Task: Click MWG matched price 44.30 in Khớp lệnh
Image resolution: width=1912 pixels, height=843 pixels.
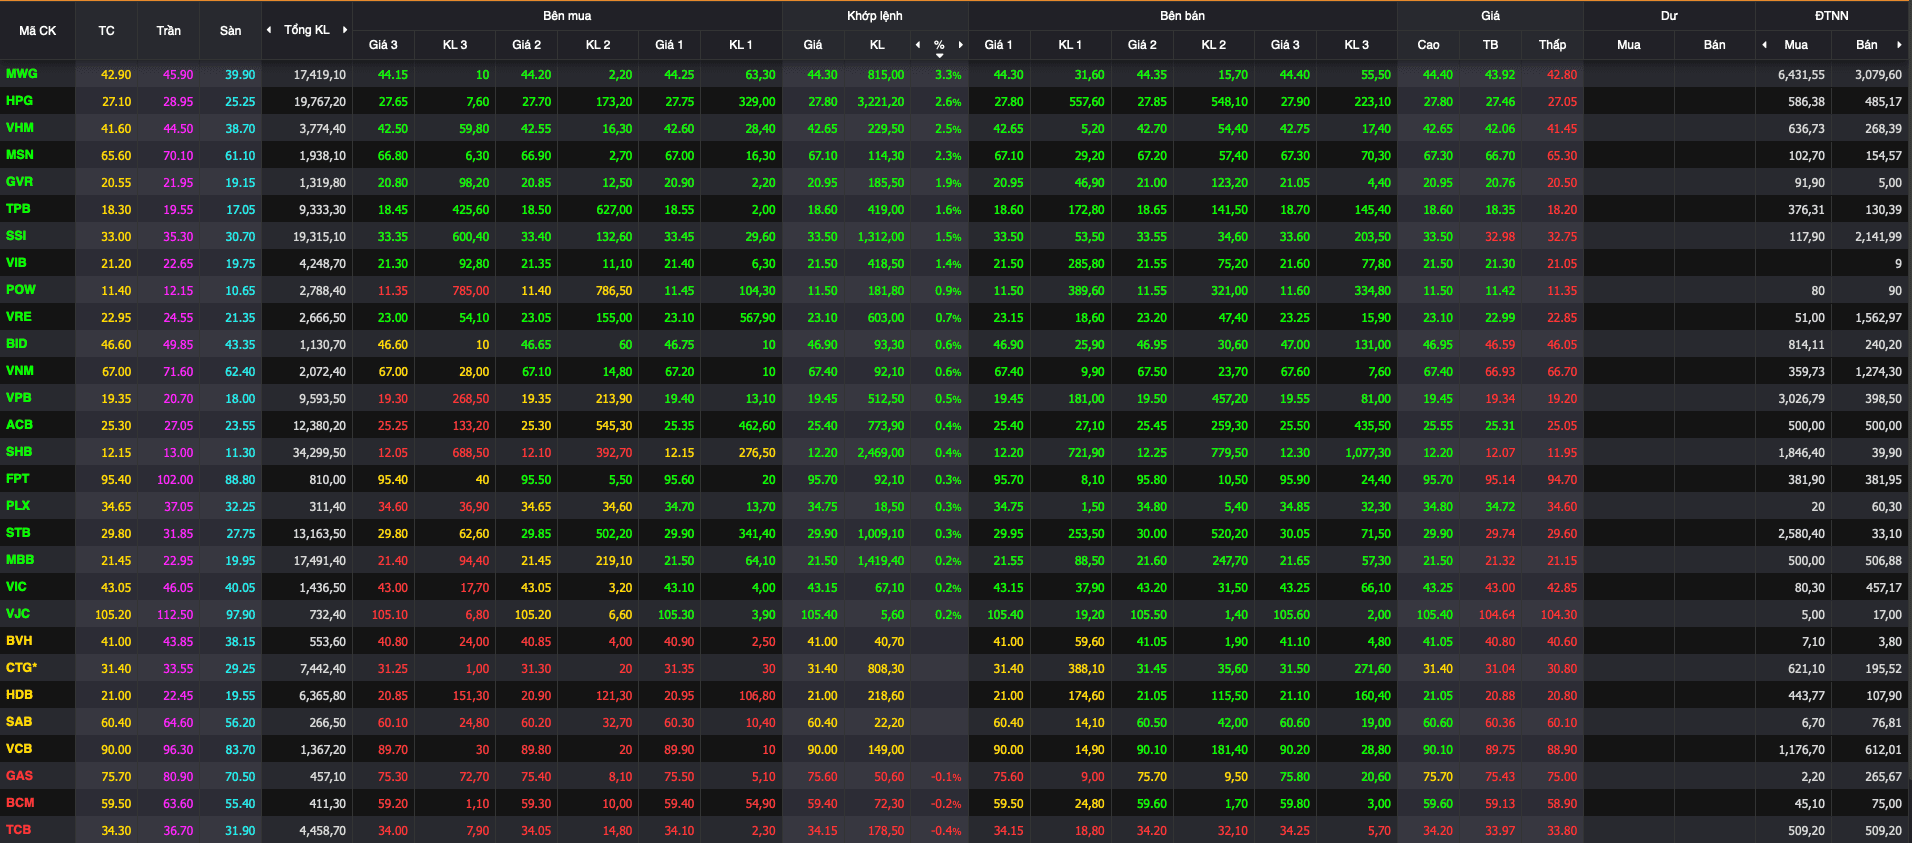Action: pyautogui.click(x=822, y=75)
